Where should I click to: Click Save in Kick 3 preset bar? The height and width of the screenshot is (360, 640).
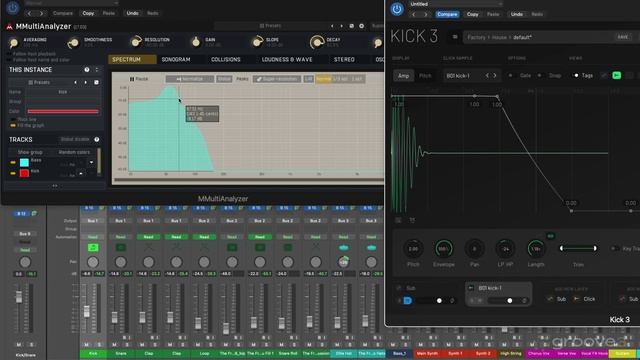click(622, 37)
